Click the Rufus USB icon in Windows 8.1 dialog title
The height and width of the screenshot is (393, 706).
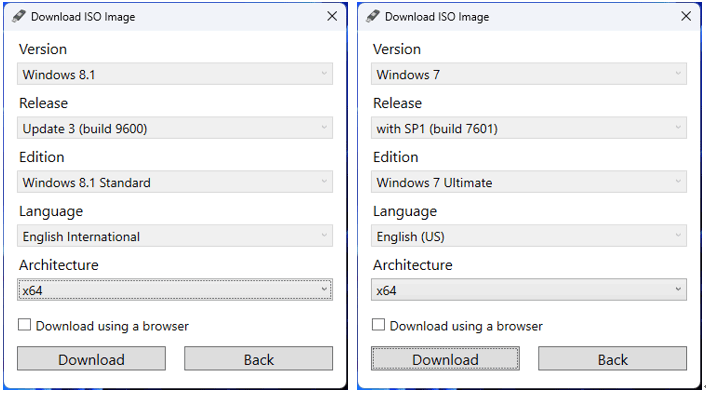(x=18, y=17)
